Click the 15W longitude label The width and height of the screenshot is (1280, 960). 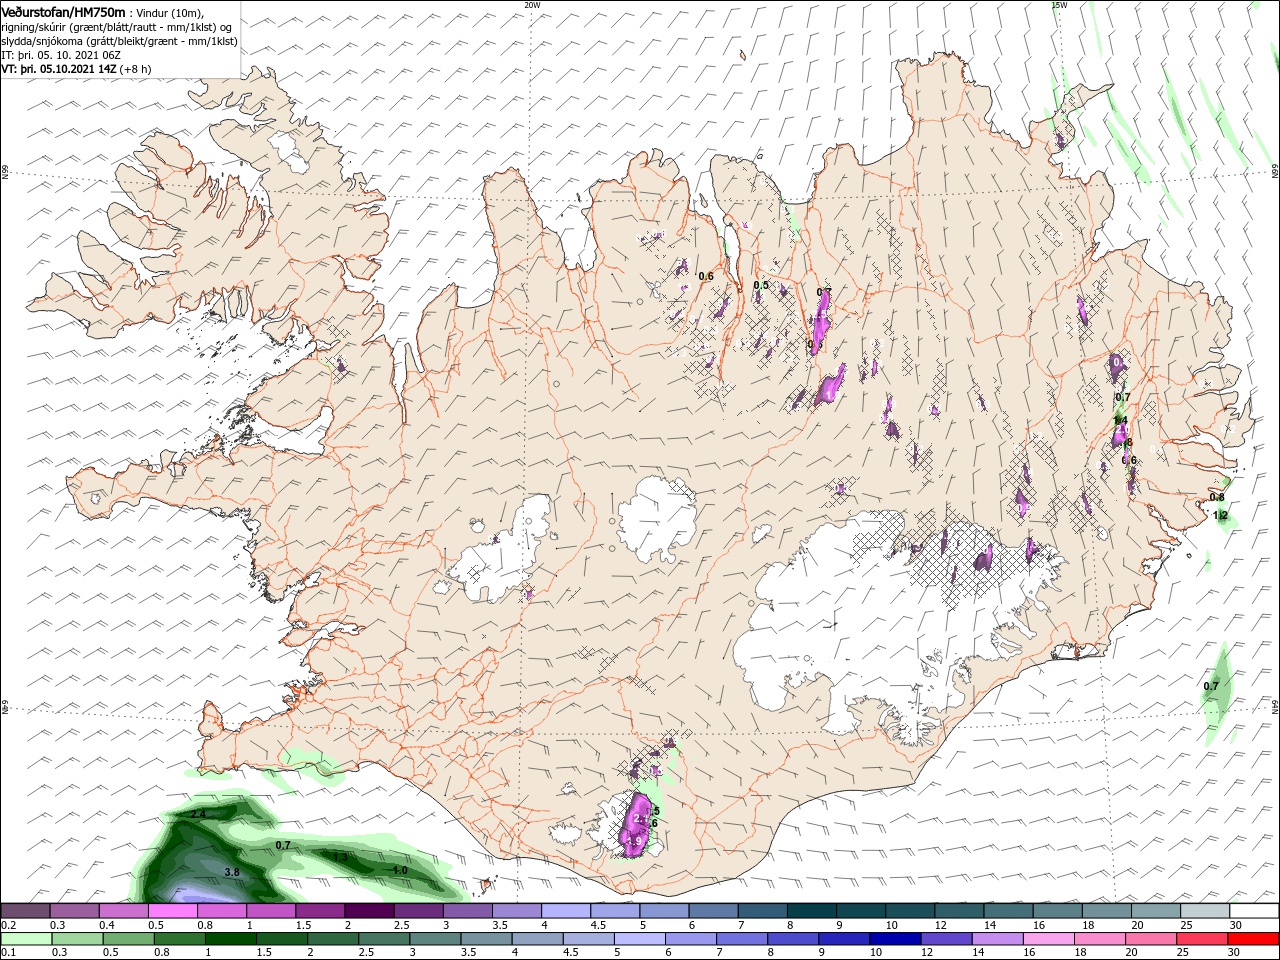point(1059,5)
